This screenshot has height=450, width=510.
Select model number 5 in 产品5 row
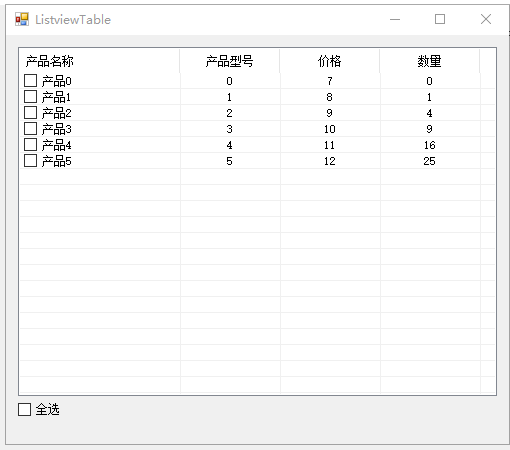[229, 161]
